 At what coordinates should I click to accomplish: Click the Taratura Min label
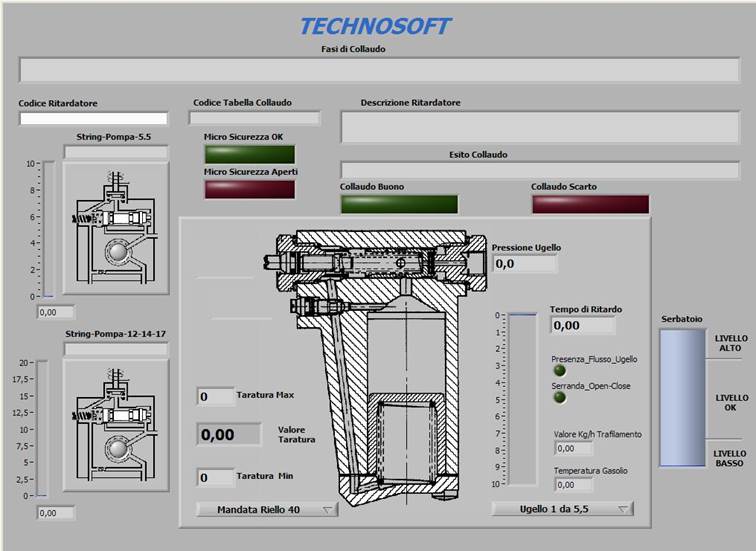click(265, 476)
